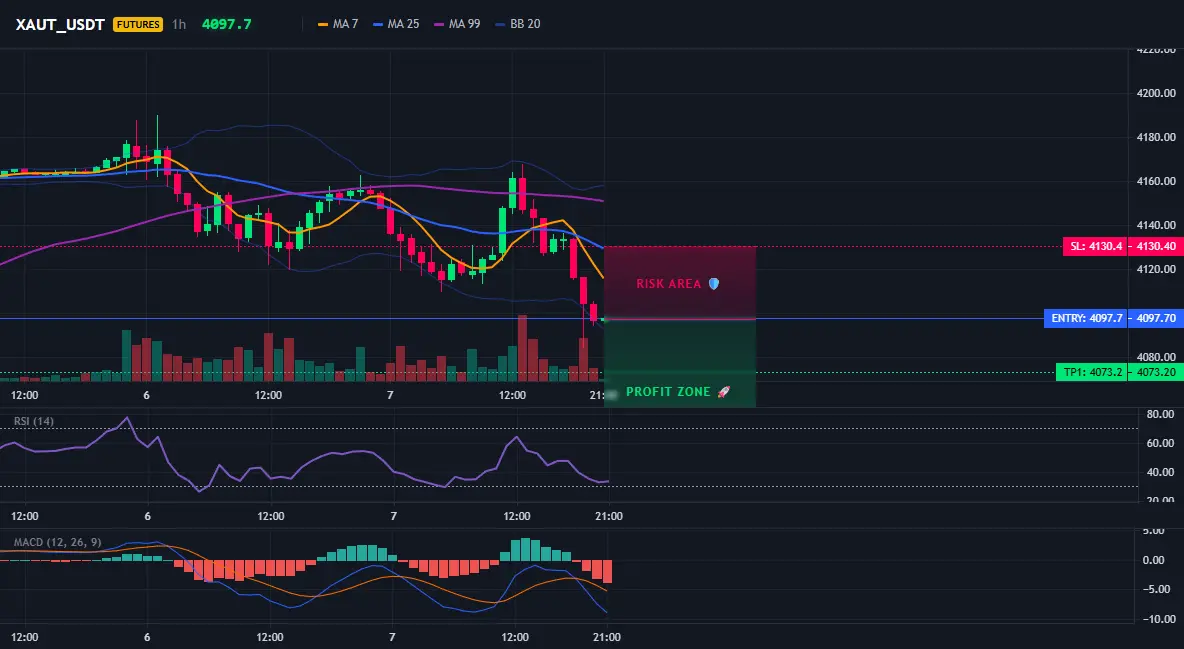Click the XAUT_USDT symbol name

point(60,24)
